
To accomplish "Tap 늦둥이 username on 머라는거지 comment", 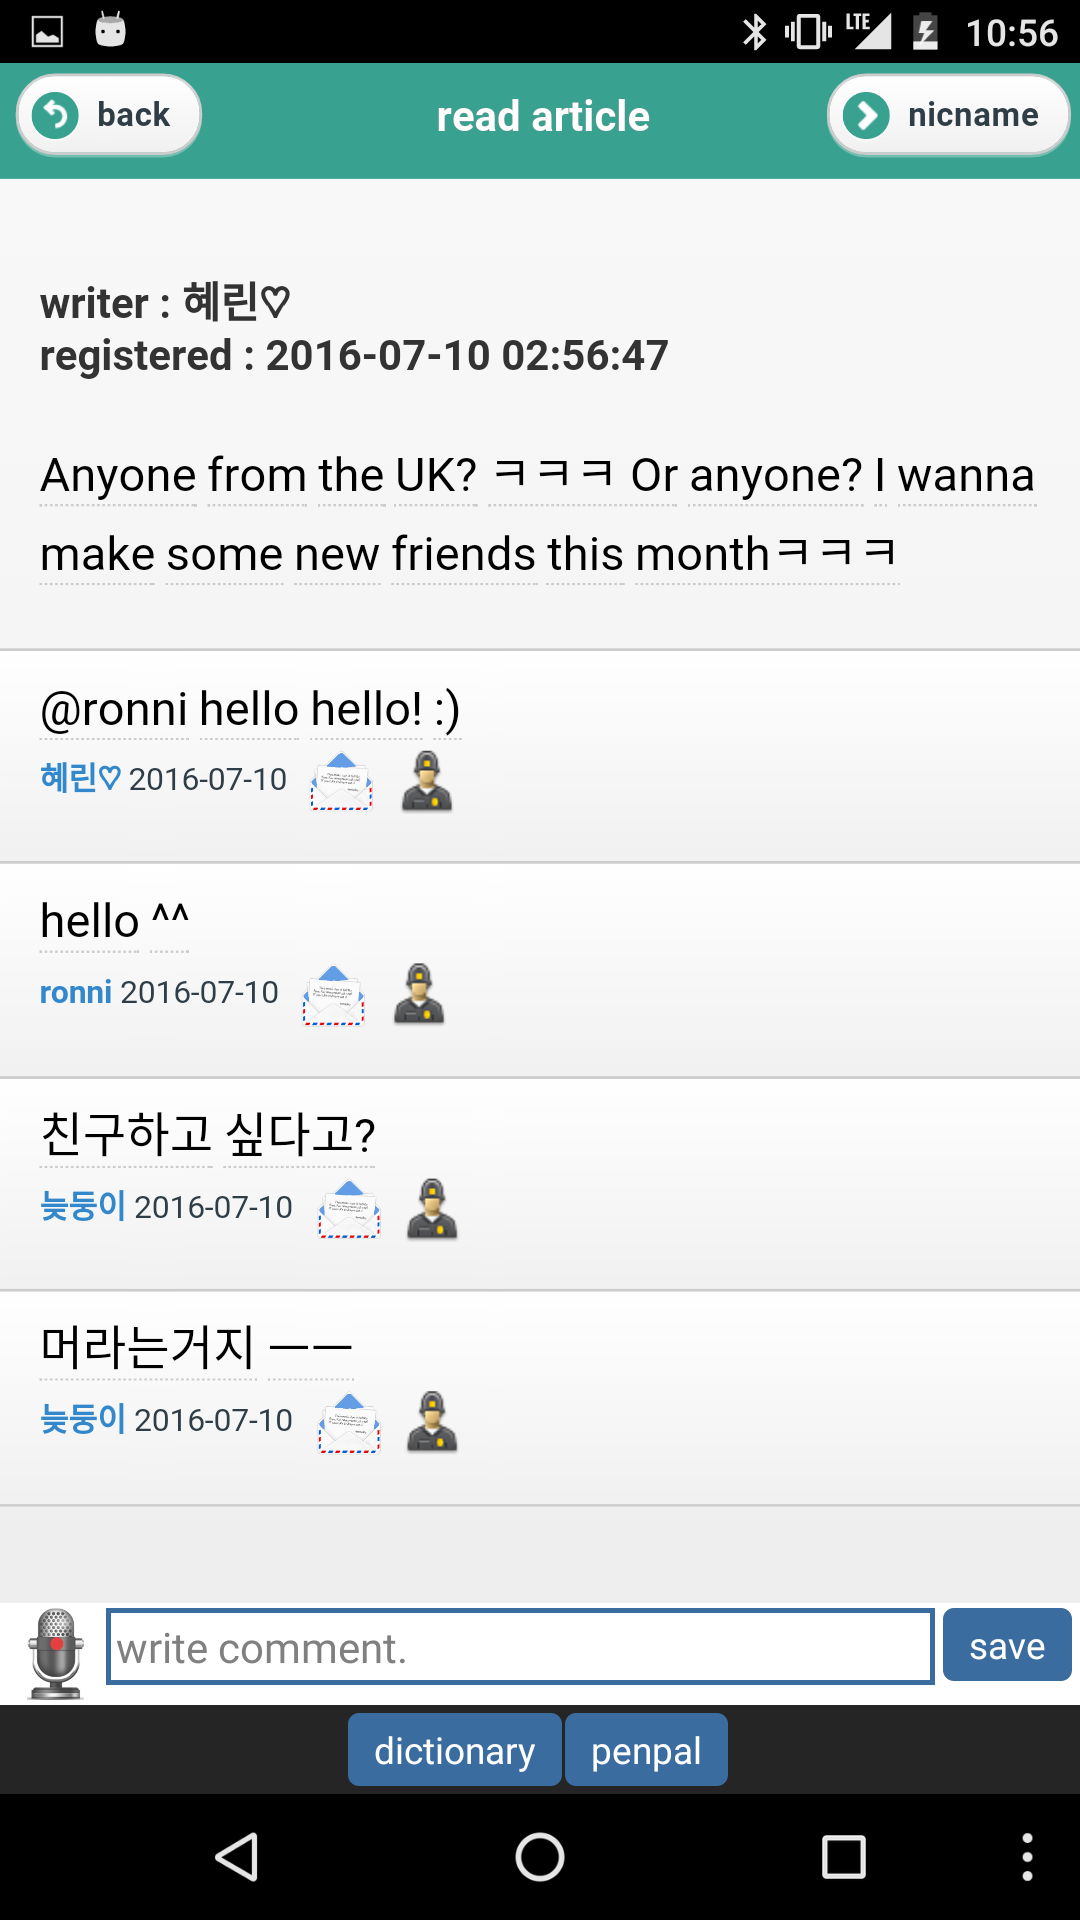I will click(82, 1419).
